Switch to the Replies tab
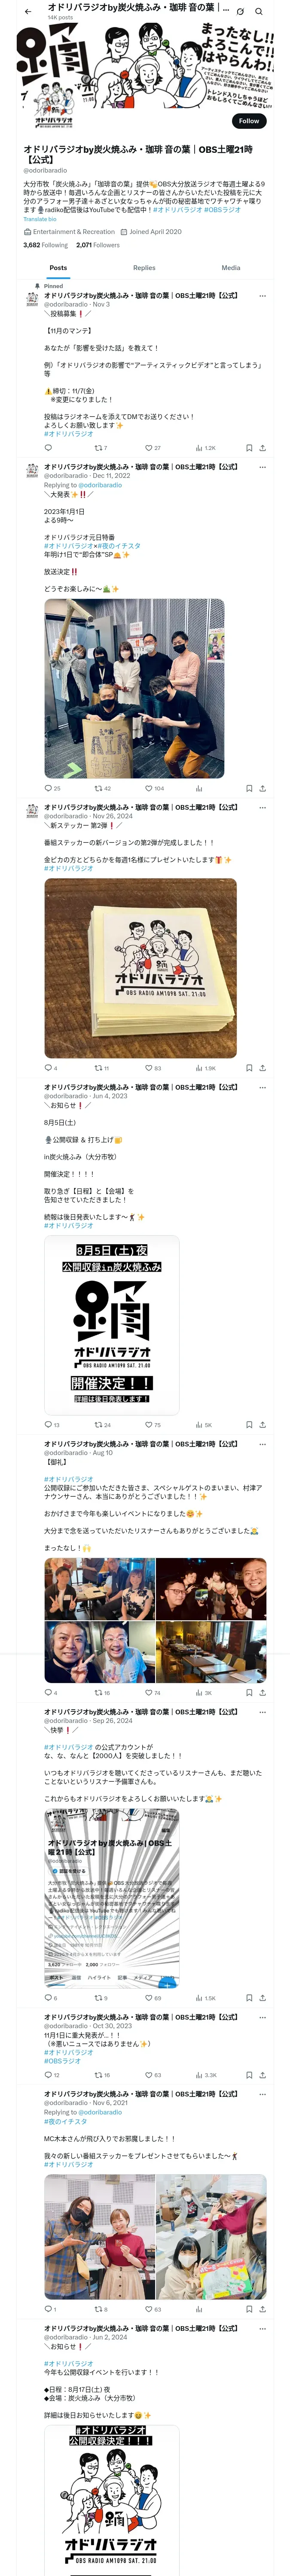The height and width of the screenshot is (2576, 290). click(x=144, y=268)
